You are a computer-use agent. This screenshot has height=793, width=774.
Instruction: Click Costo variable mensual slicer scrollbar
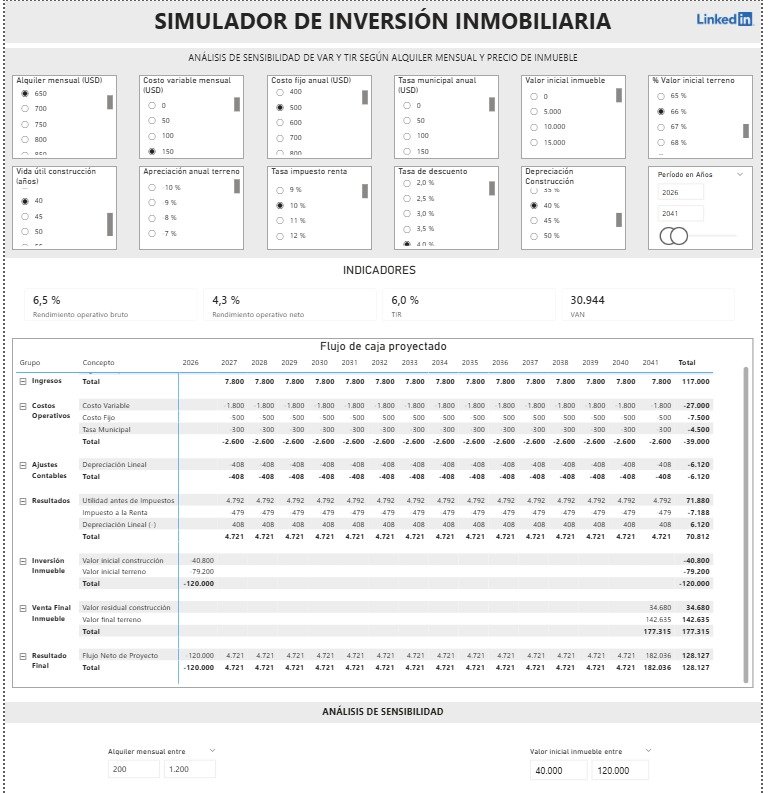(x=237, y=104)
